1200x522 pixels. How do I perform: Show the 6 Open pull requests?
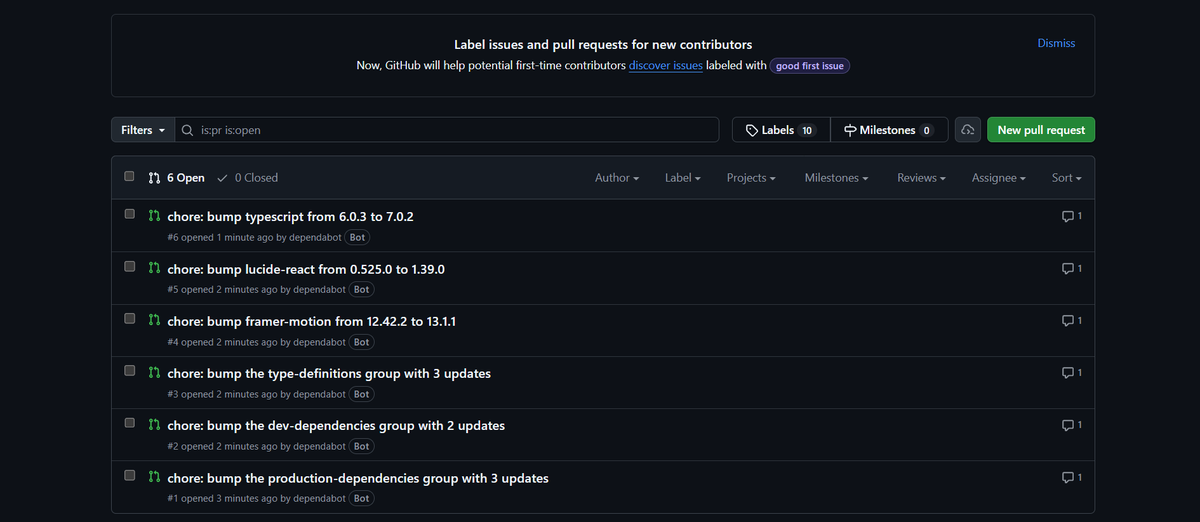[x=176, y=178]
